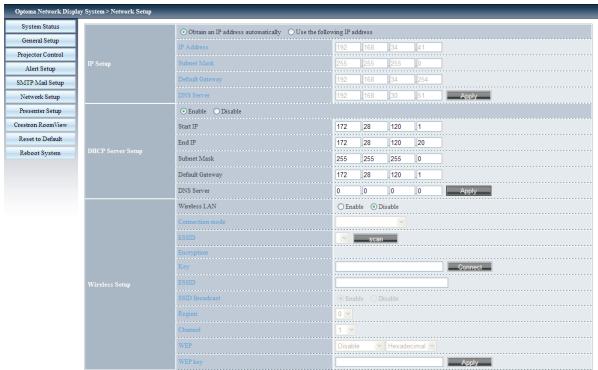Click the DHCP Start IP last octet field
The image size is (598, 370).
coord(429,127)
